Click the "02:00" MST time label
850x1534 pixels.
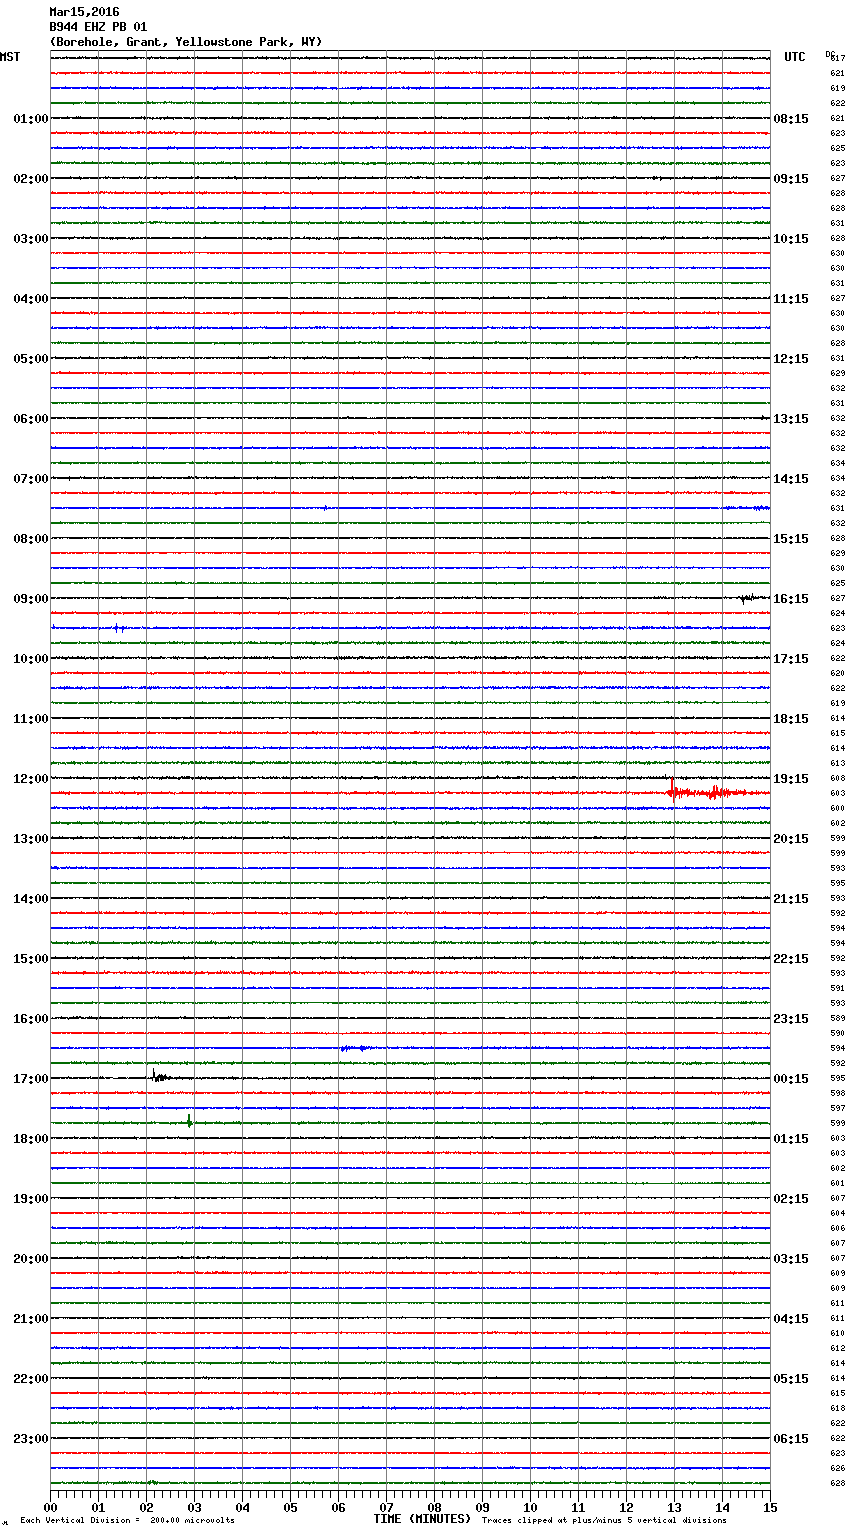[x=31, y=179]
